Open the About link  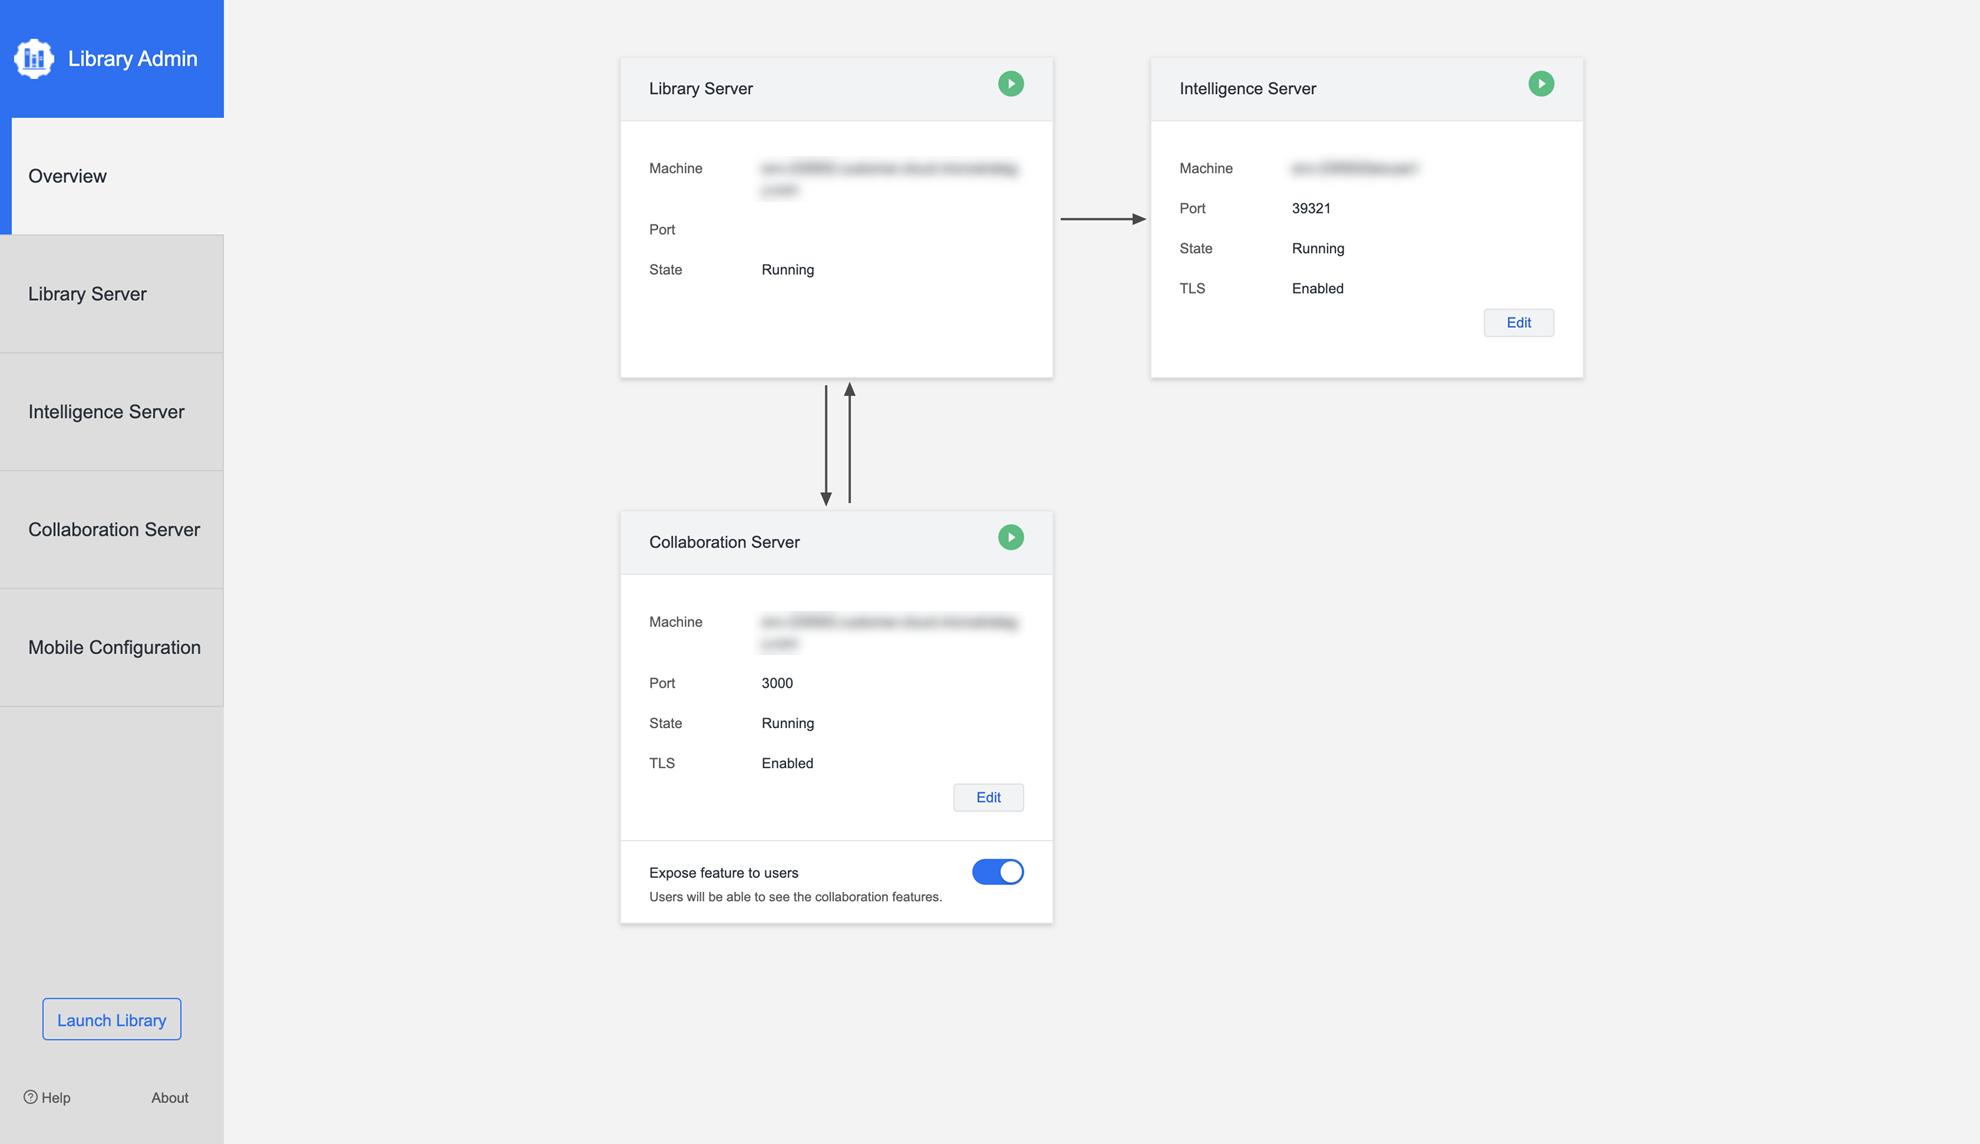170,1098
